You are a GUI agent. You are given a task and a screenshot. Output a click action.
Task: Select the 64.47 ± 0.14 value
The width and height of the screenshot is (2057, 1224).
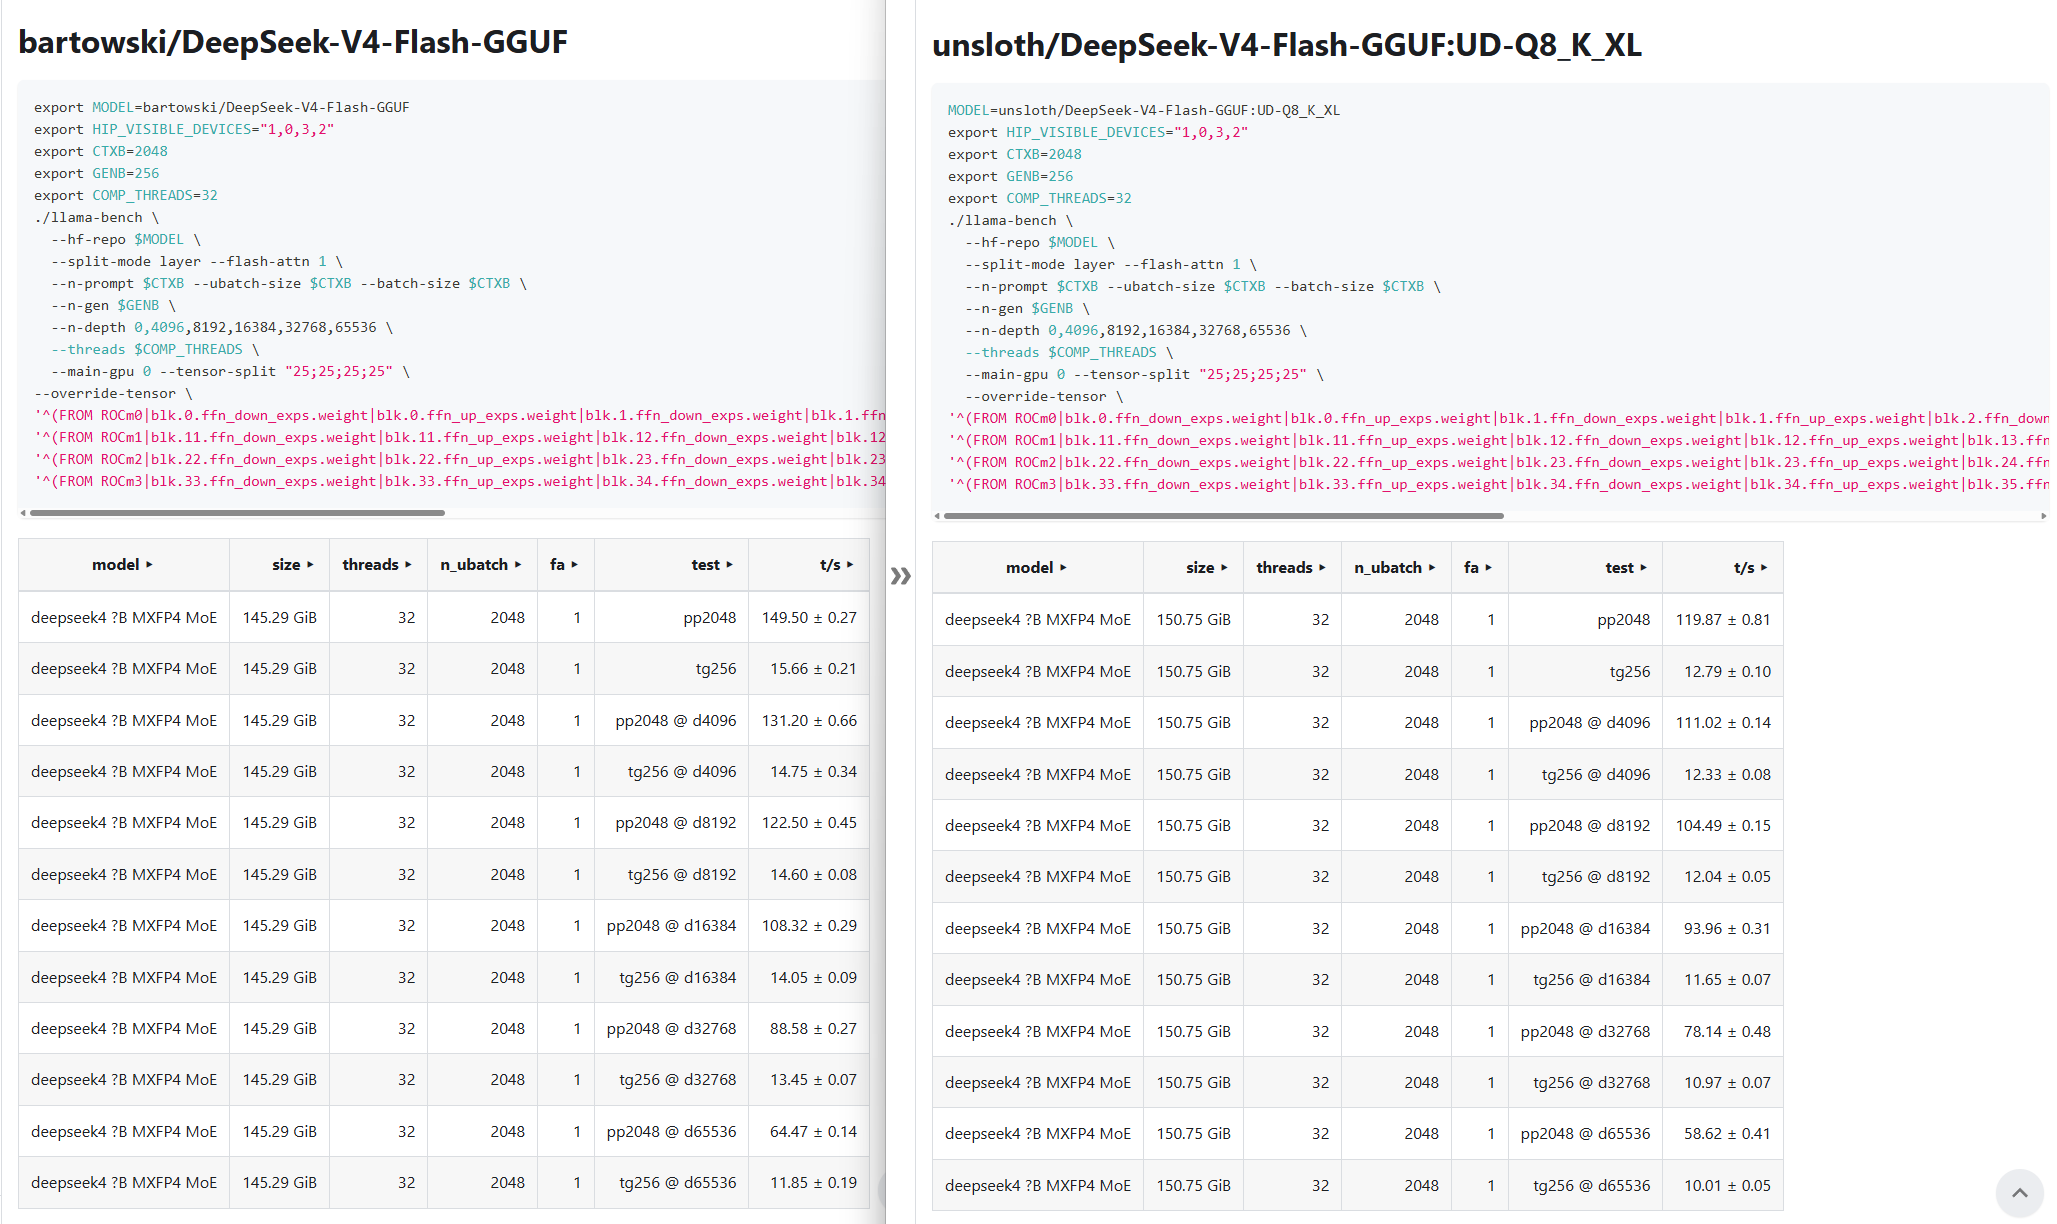click(813, 1132)
